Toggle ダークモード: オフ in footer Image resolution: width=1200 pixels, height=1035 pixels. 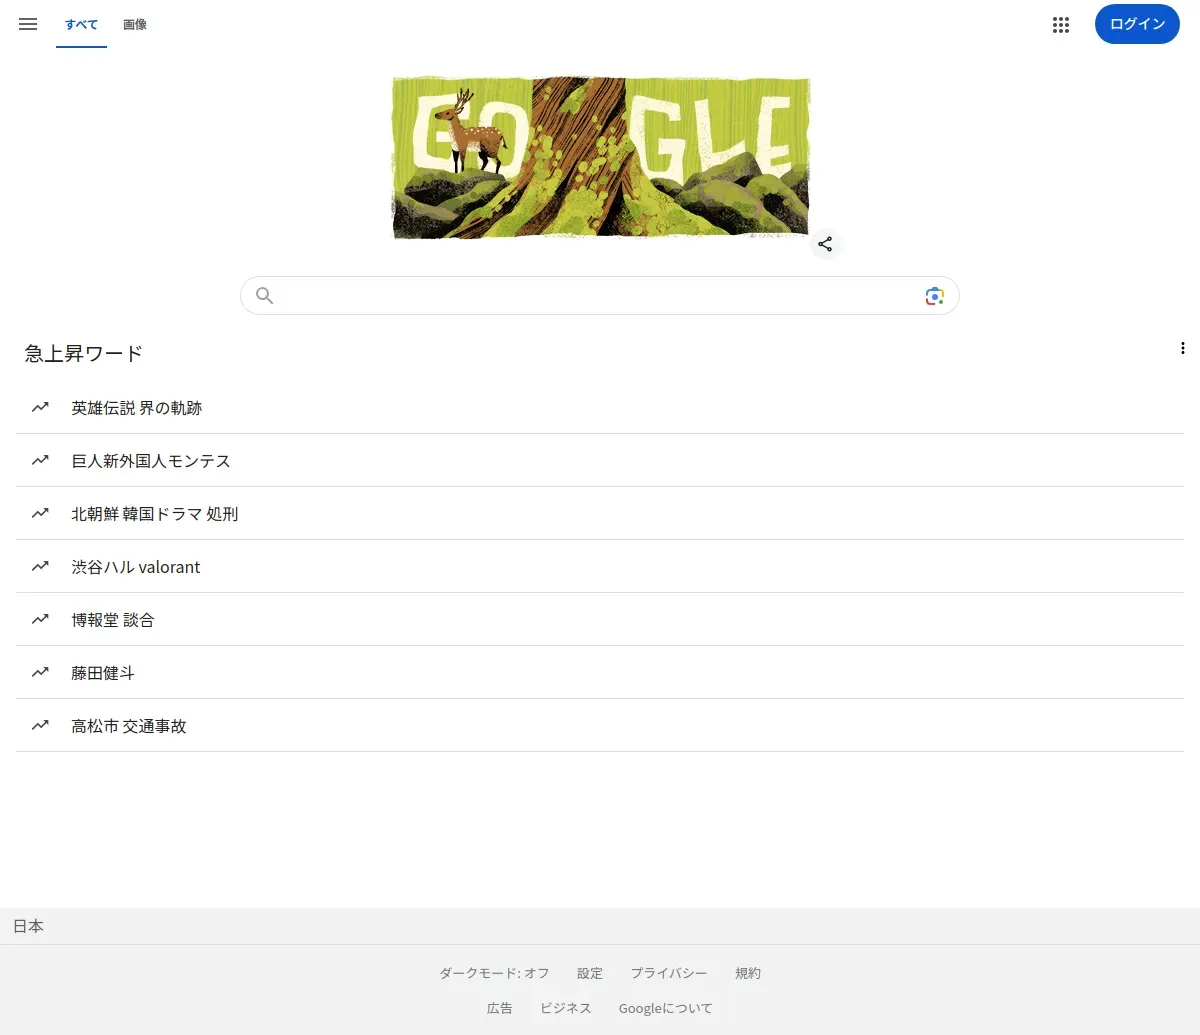[x=494, y=973]
